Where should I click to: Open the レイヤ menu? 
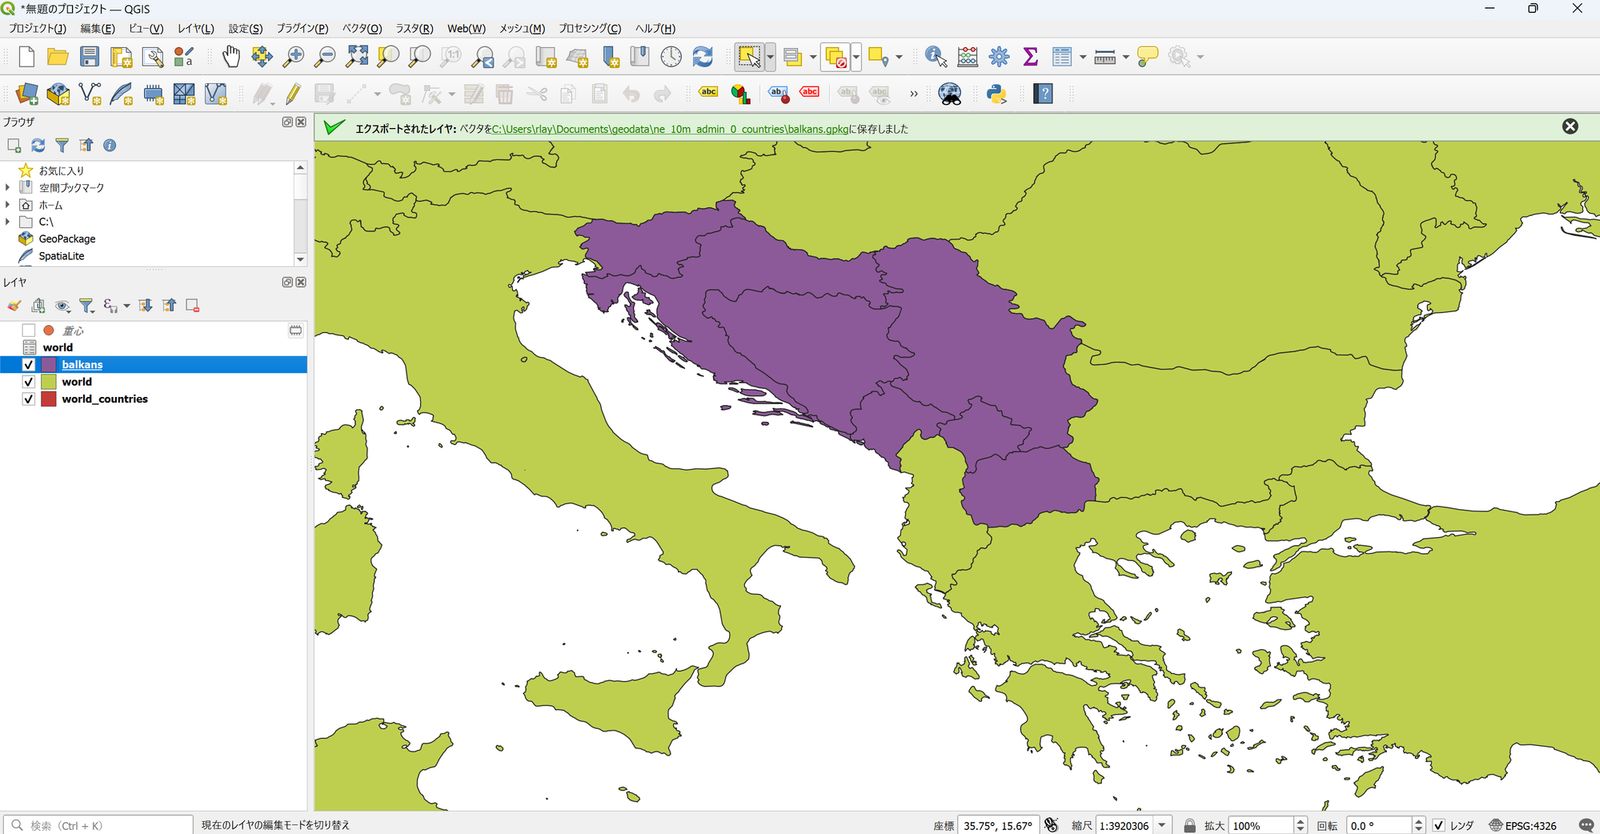tap(196, 28)
